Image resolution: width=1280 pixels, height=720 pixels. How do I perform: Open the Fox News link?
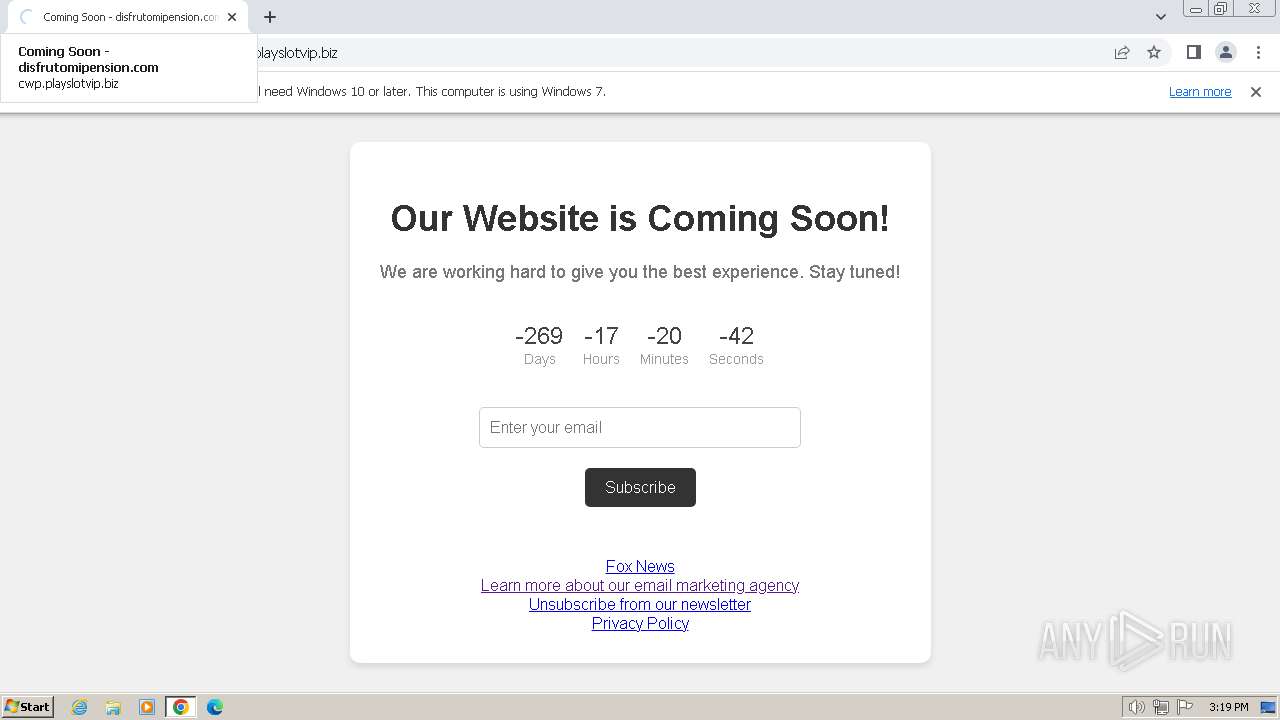tap(640, 566)
